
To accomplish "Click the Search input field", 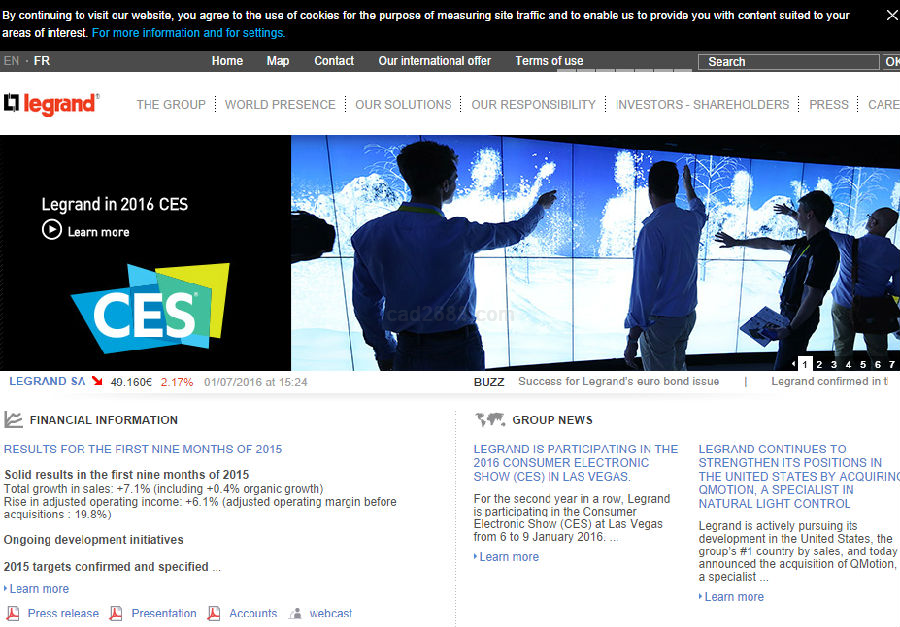I will 788,62.
